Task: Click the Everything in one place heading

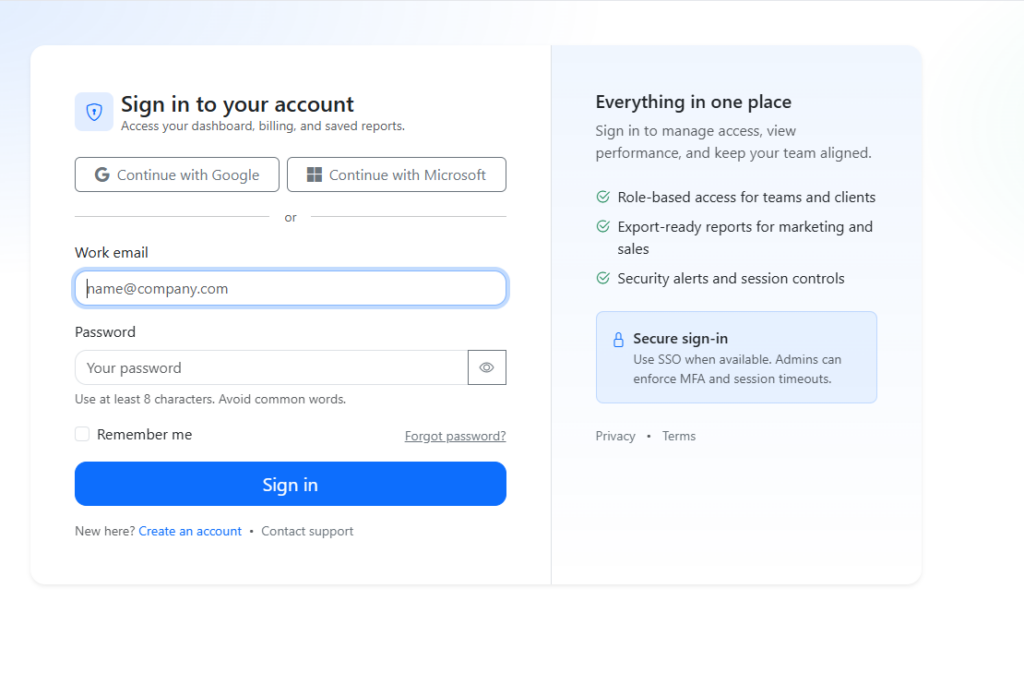Action: pos(693,102)
